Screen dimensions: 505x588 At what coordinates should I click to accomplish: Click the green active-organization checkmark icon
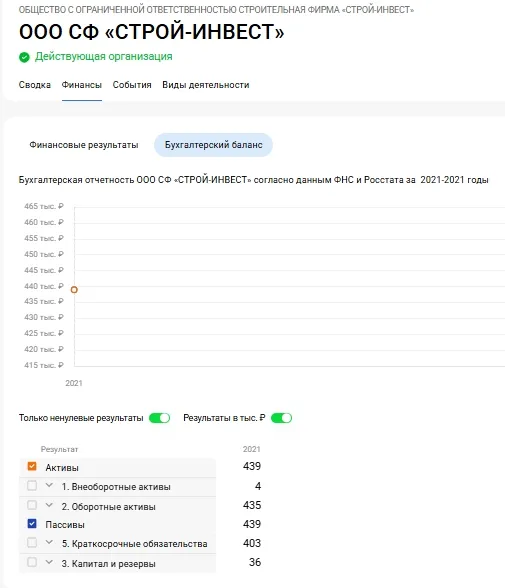click(x=24, y=57)
